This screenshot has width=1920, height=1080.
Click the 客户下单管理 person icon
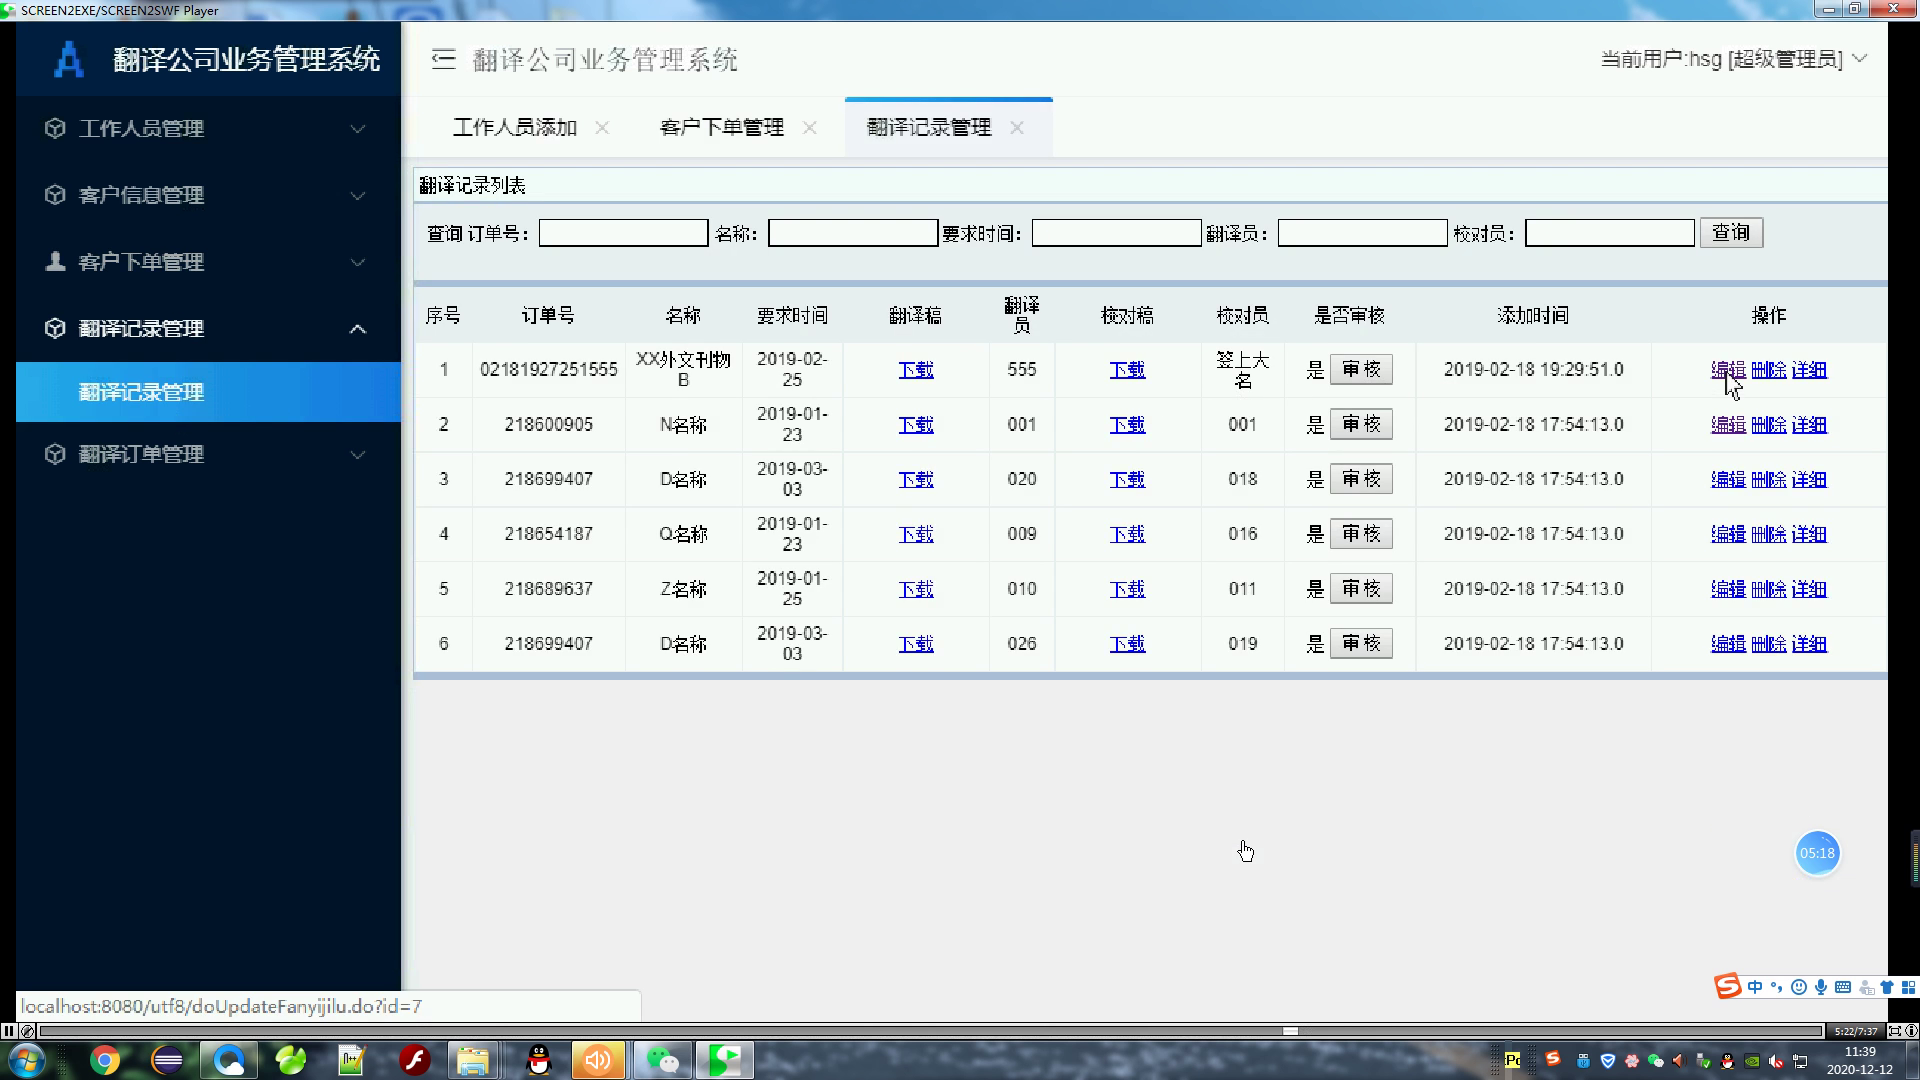click(x=55, y=262)
